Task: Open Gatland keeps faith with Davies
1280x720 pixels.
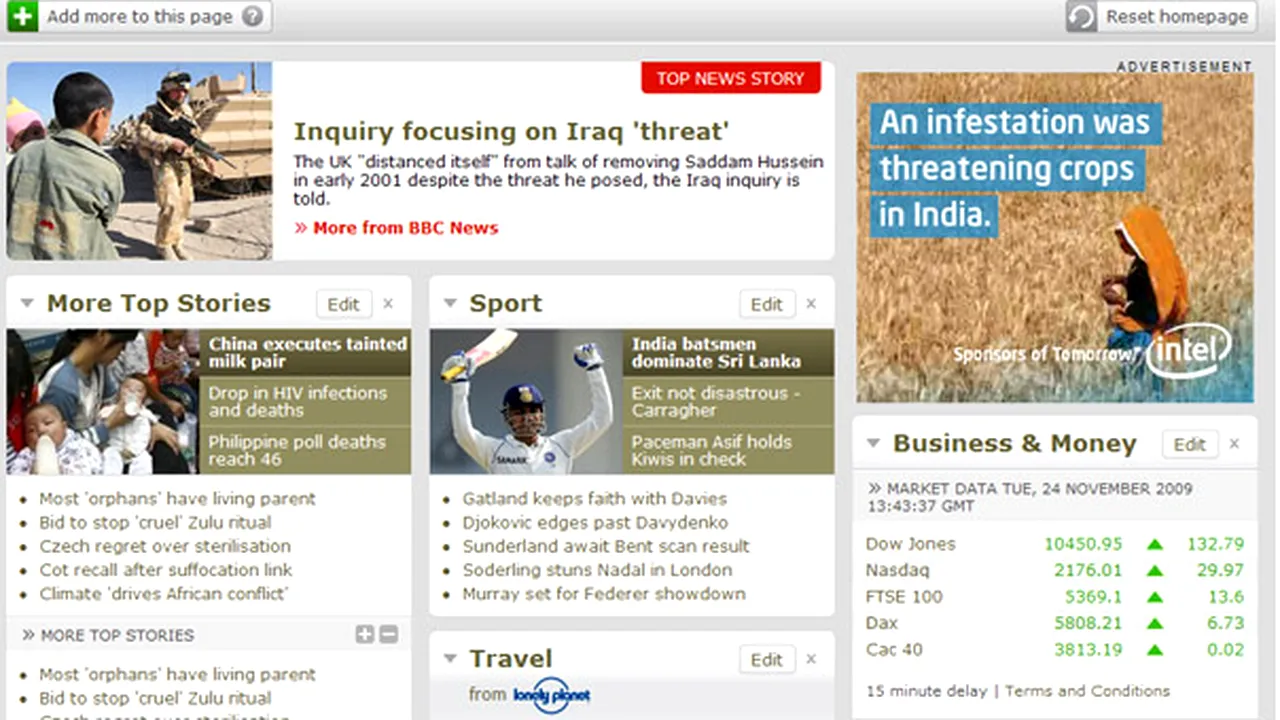Action: 594,498
